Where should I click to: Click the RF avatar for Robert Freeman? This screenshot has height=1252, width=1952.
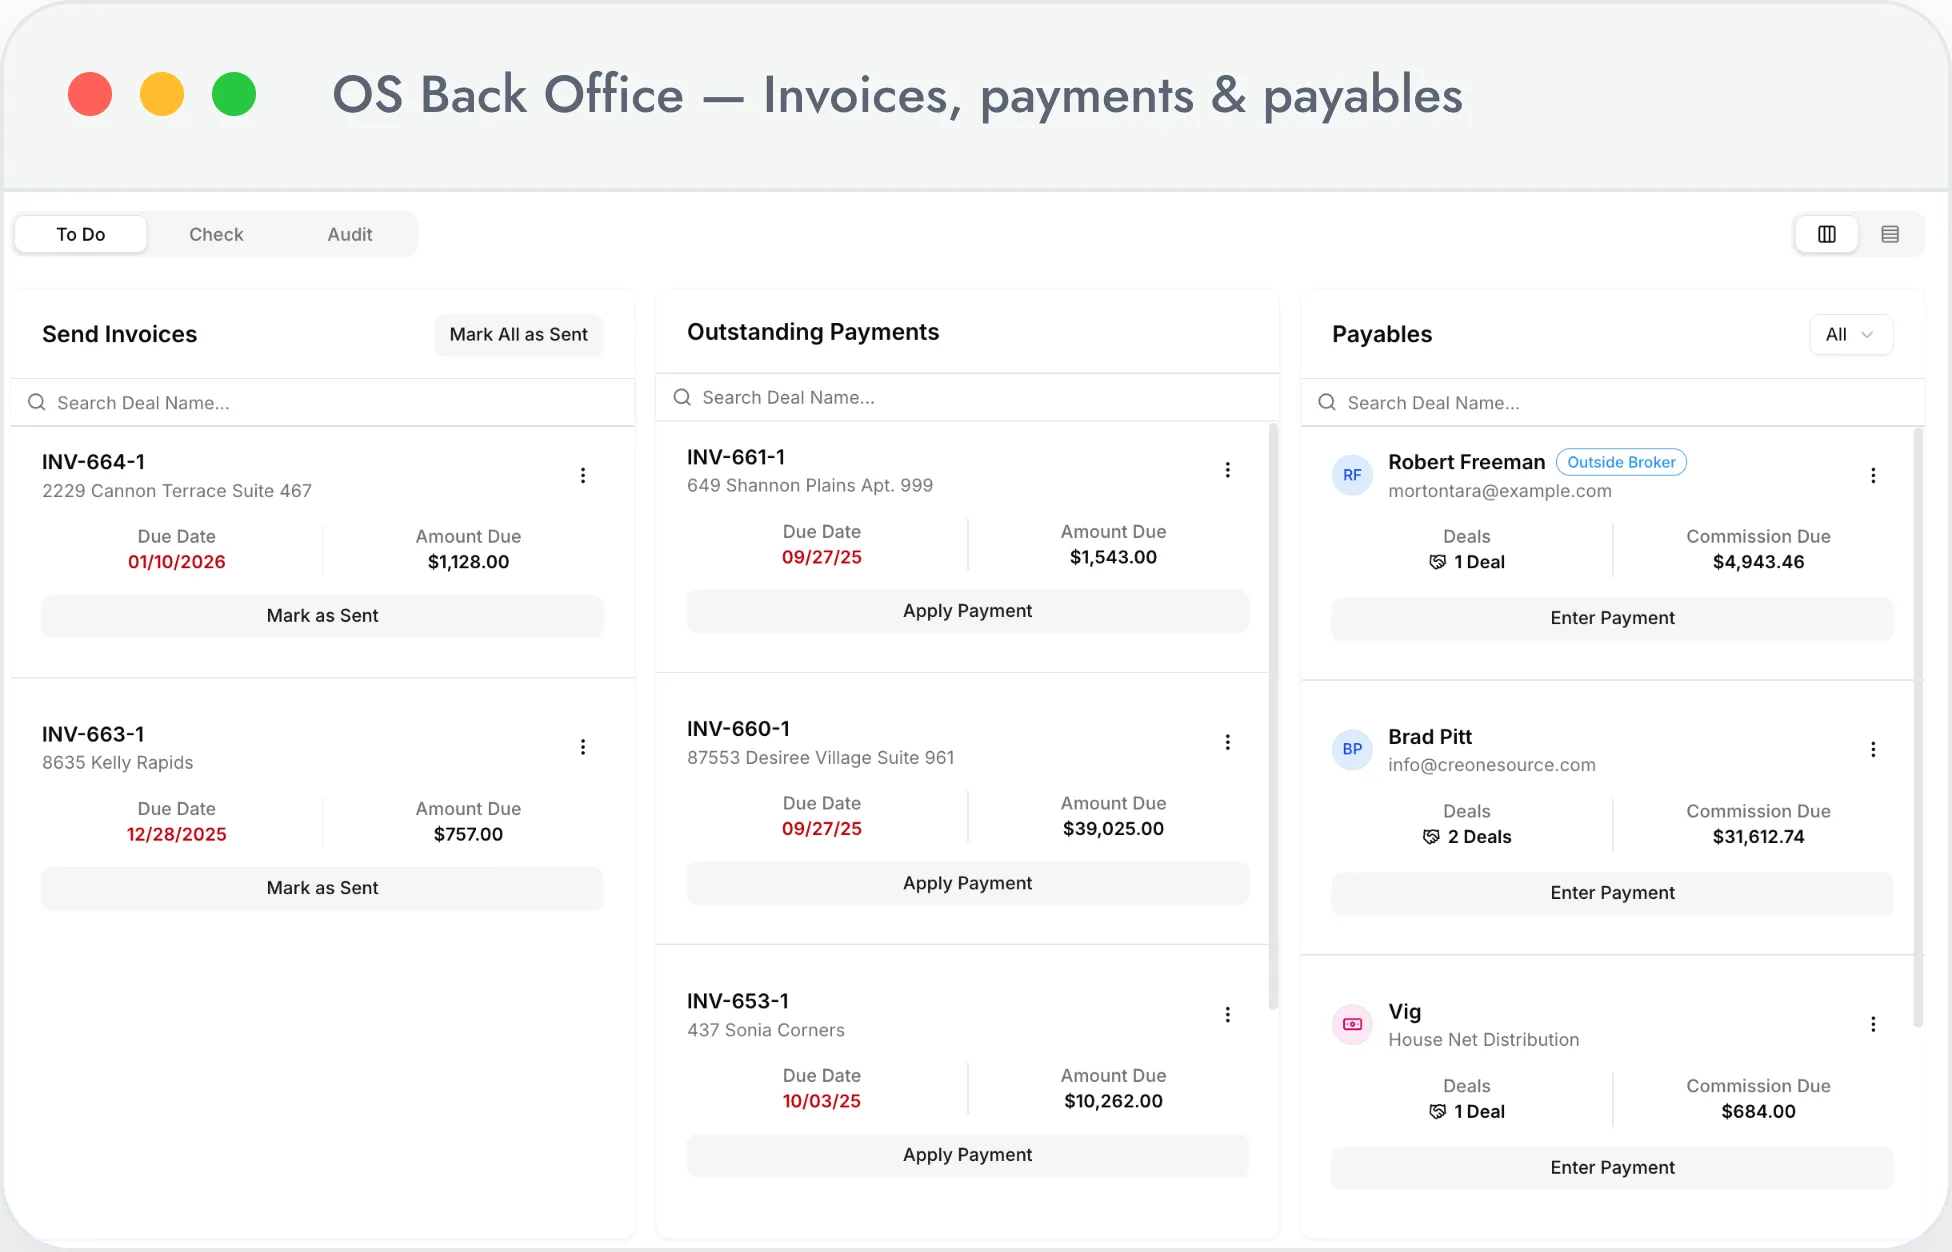pos(1352,475)
